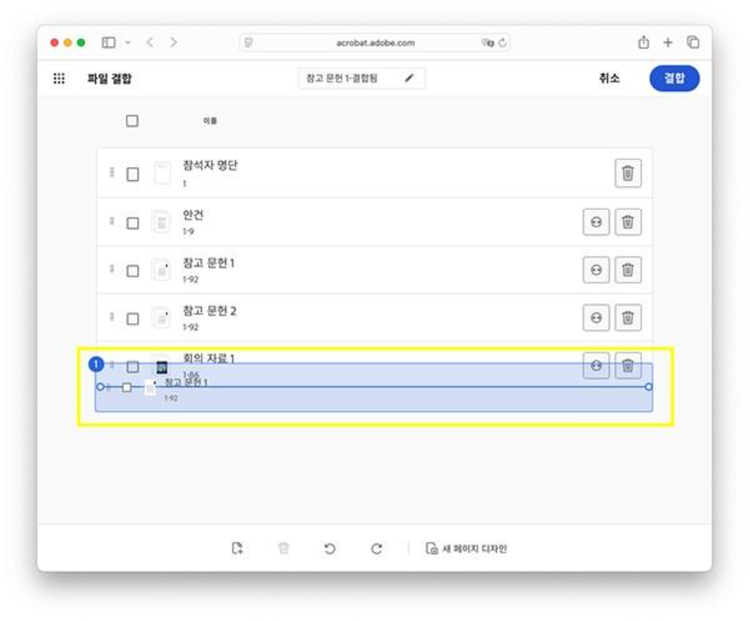Image resolution: width=750 pixels, height=621 pixels.
Task: Select the 안건 file name
Action: (193, 215)
